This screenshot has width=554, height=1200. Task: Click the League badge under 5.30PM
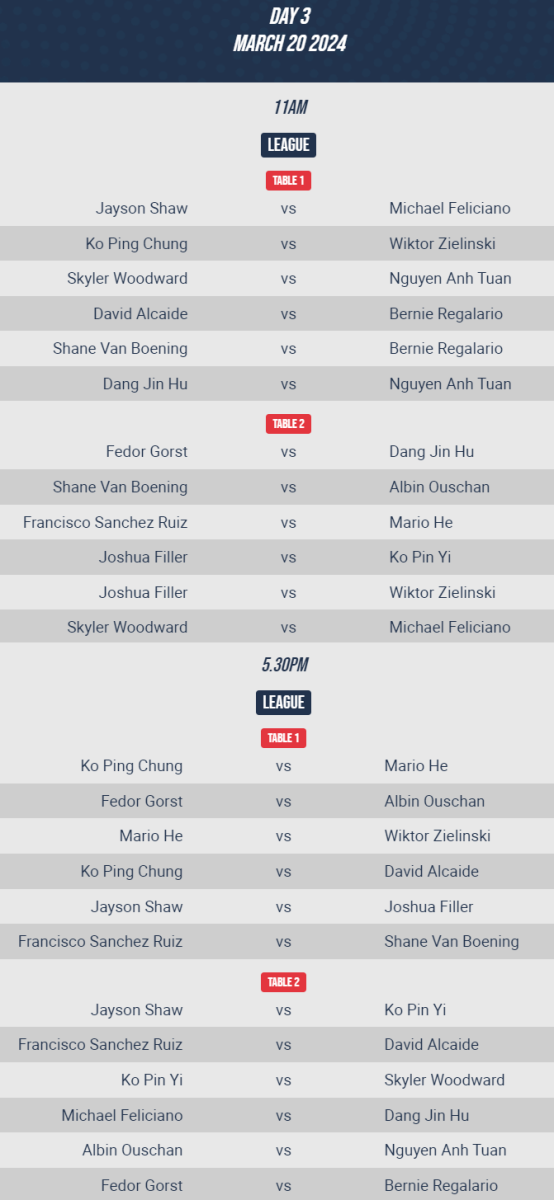click(284, 702)
